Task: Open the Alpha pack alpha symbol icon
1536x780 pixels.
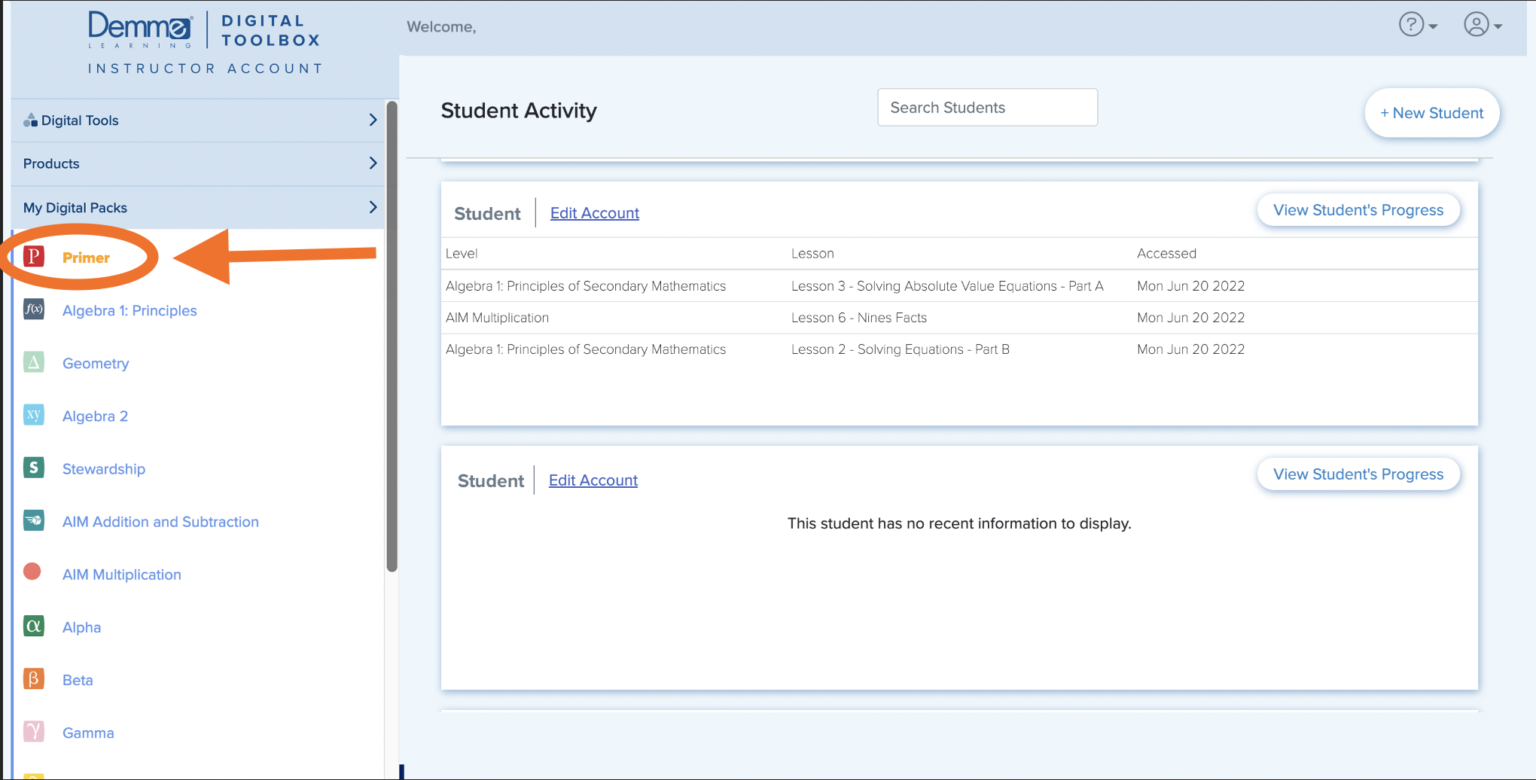Action: (x=34, y=627)
